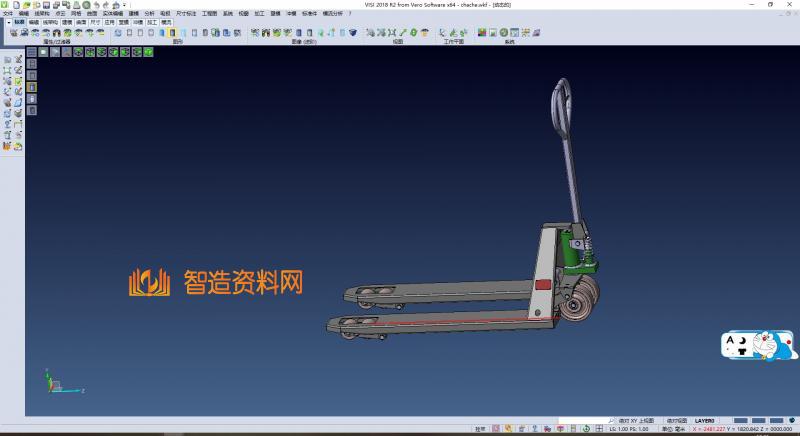Click the Save floppy disk icon
Viewport: 800px width, 436px height.
coord(46,5)
